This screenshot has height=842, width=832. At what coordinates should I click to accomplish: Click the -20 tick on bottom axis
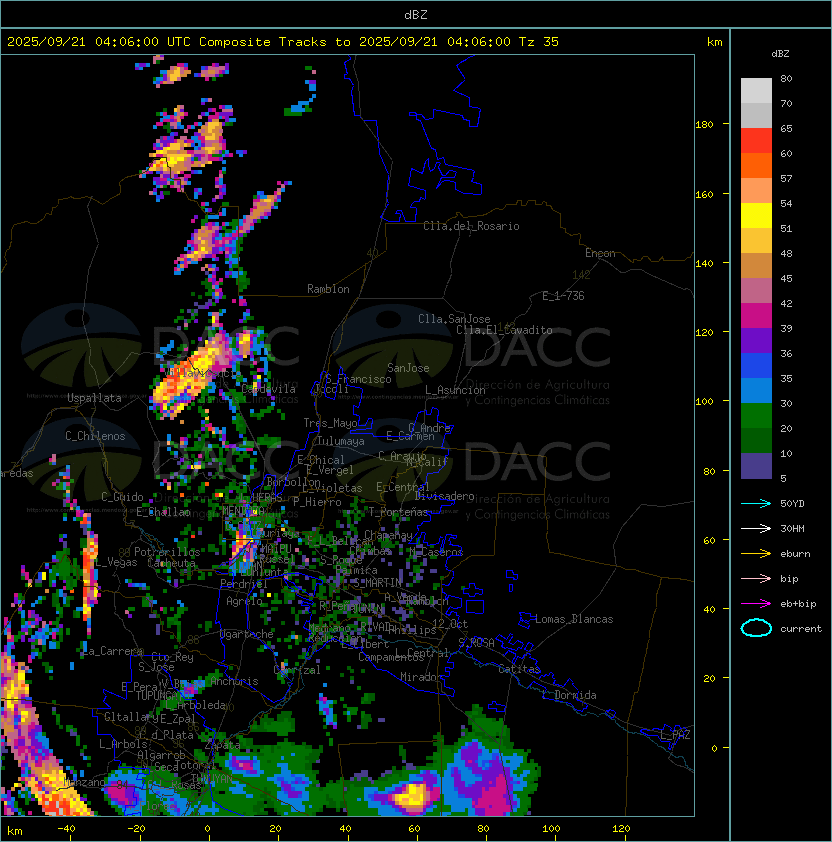(136, 829)
